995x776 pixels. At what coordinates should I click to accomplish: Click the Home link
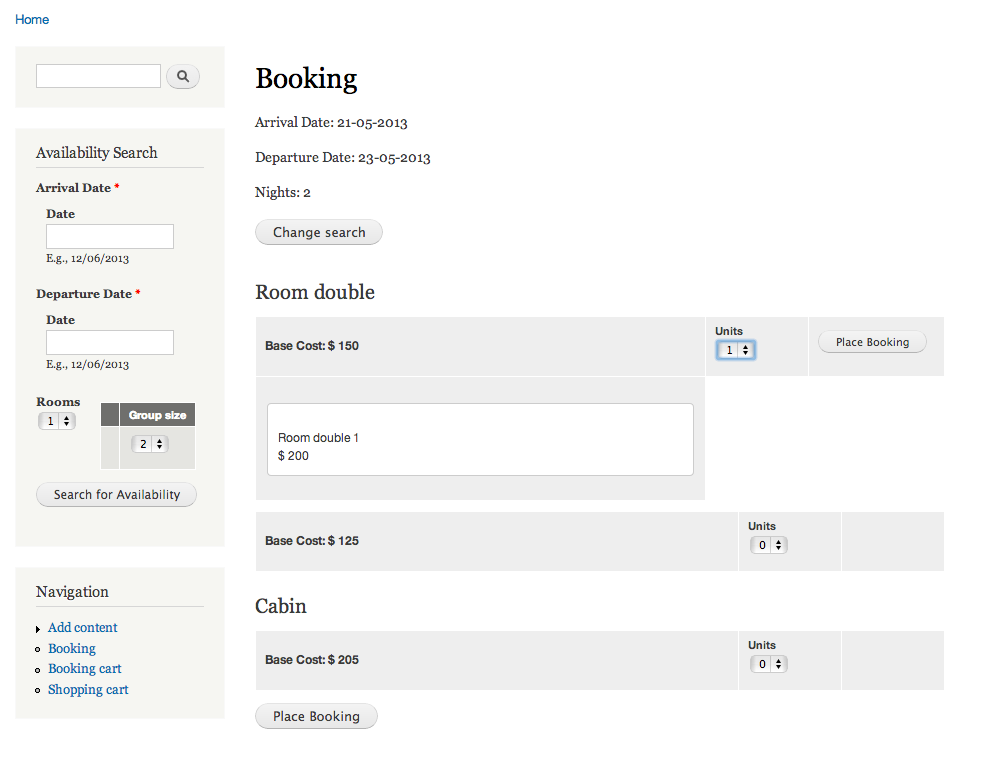click(x=31, y=19)
